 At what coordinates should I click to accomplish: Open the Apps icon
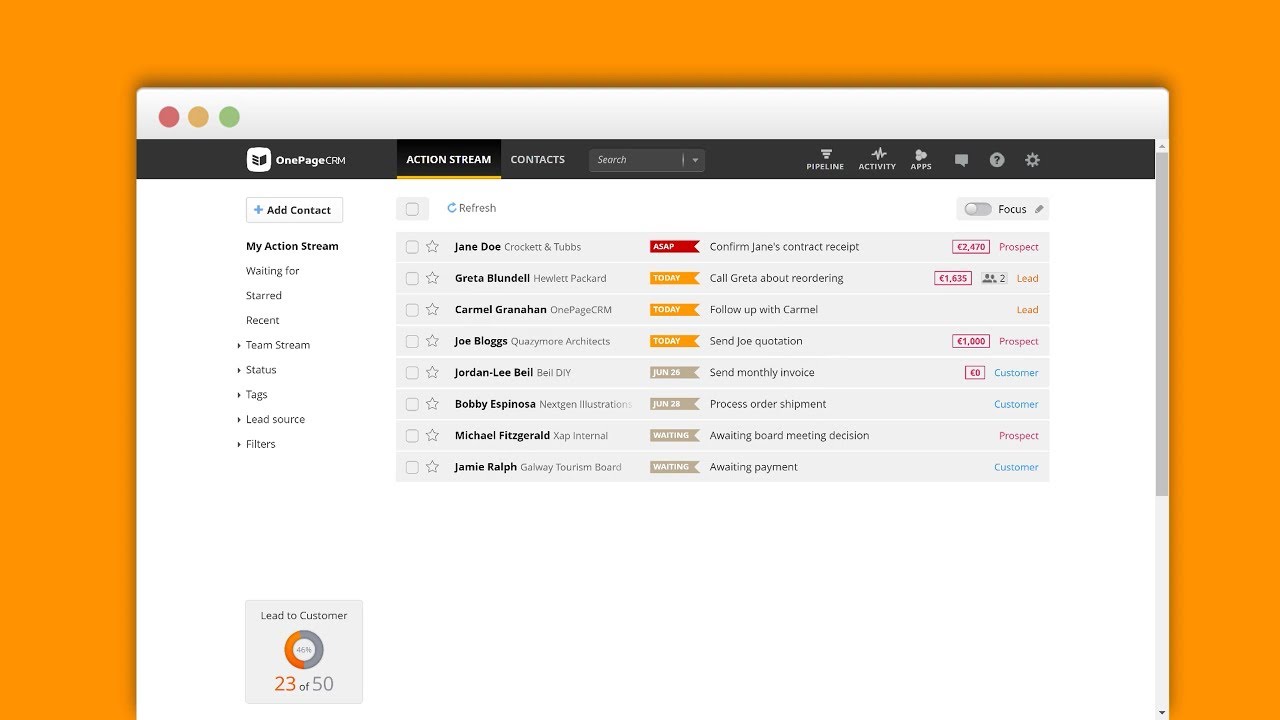click(x=921, y=159)
